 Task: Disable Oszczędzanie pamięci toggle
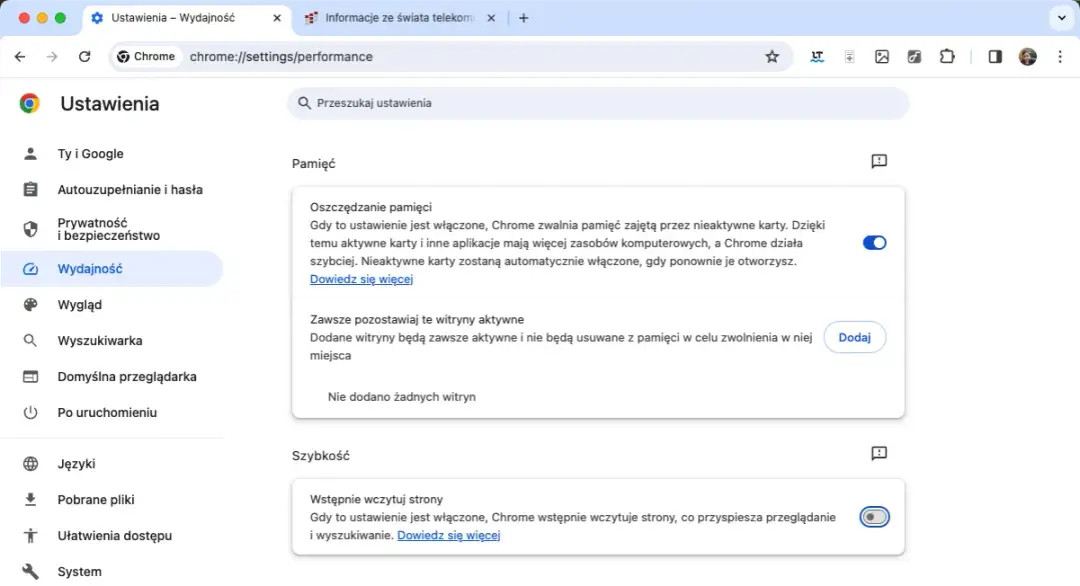pyautogui.click(x=874, y=242)
